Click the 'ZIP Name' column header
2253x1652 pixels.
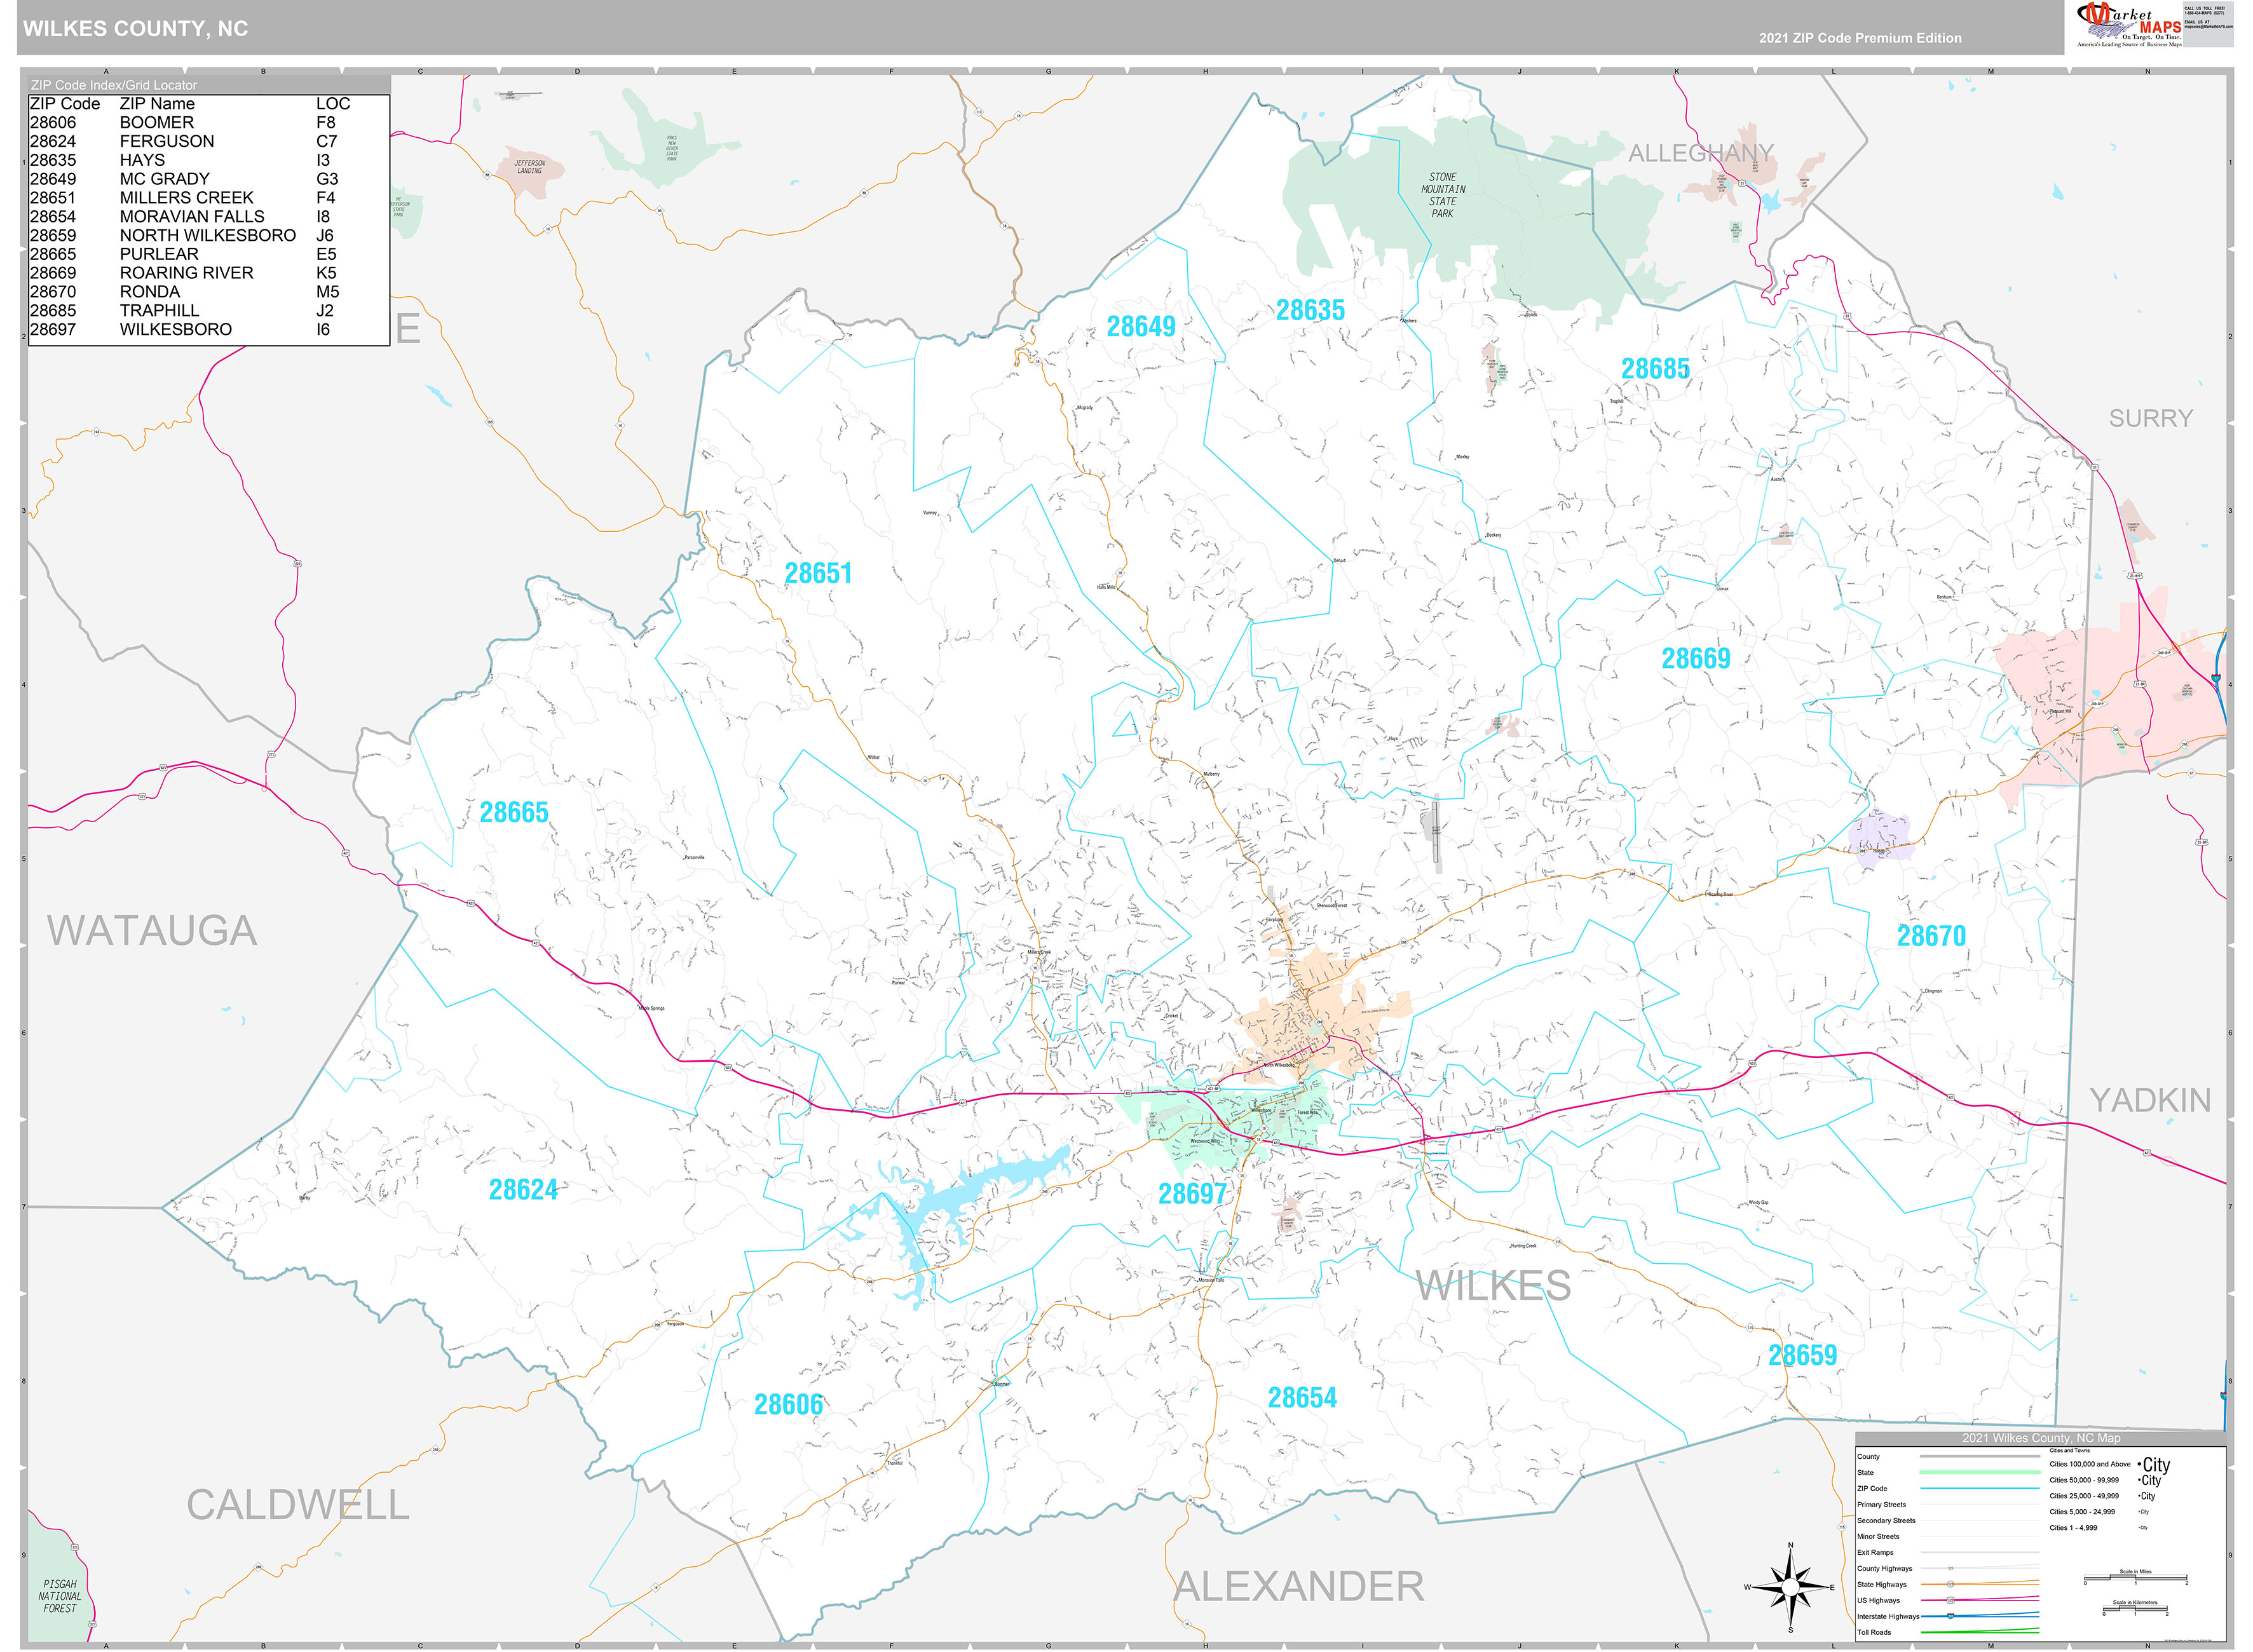point(157,104)
